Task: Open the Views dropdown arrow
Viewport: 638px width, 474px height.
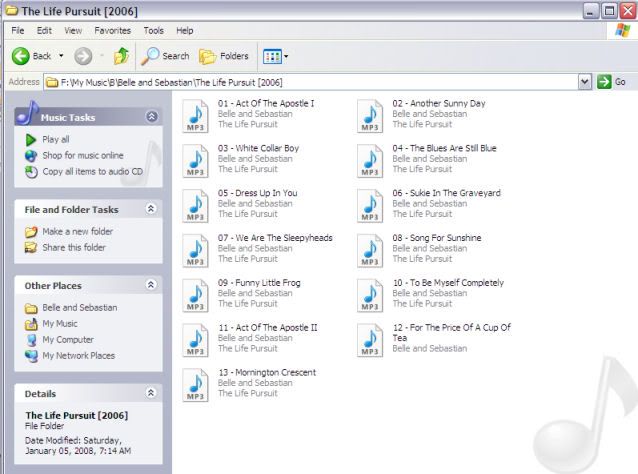Action: click(286, 57)
